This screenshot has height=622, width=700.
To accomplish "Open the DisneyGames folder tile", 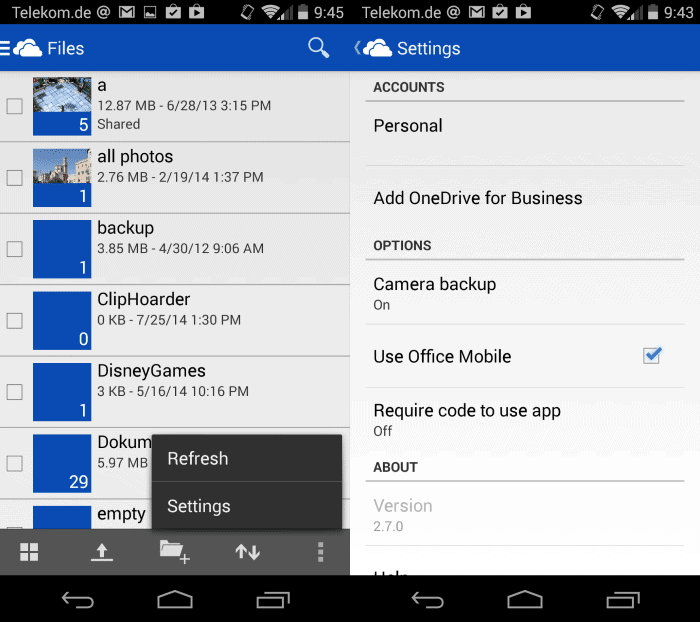I will click(x=62, y=392).
